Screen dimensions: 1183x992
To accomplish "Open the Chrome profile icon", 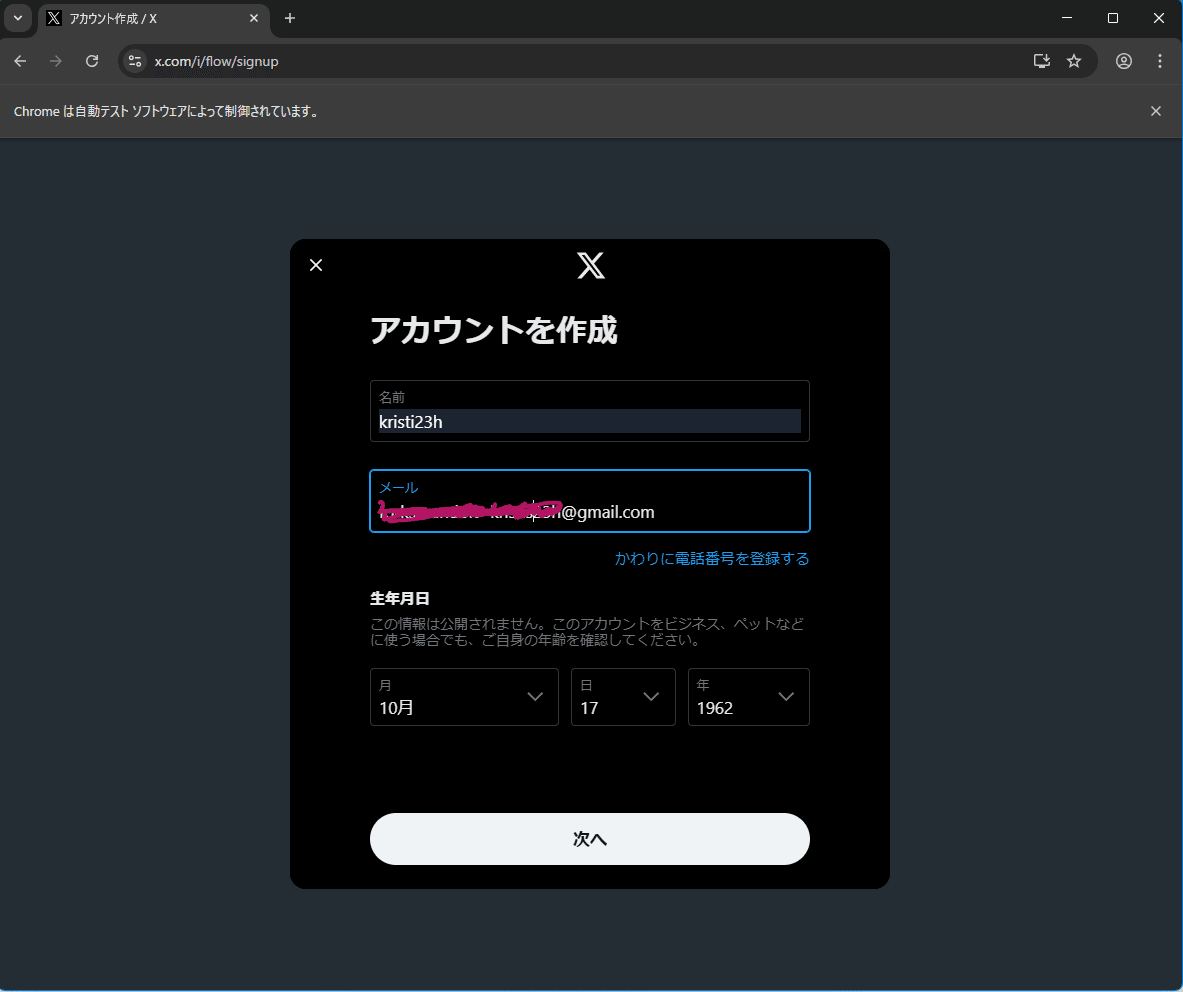I will [1123, 61].
